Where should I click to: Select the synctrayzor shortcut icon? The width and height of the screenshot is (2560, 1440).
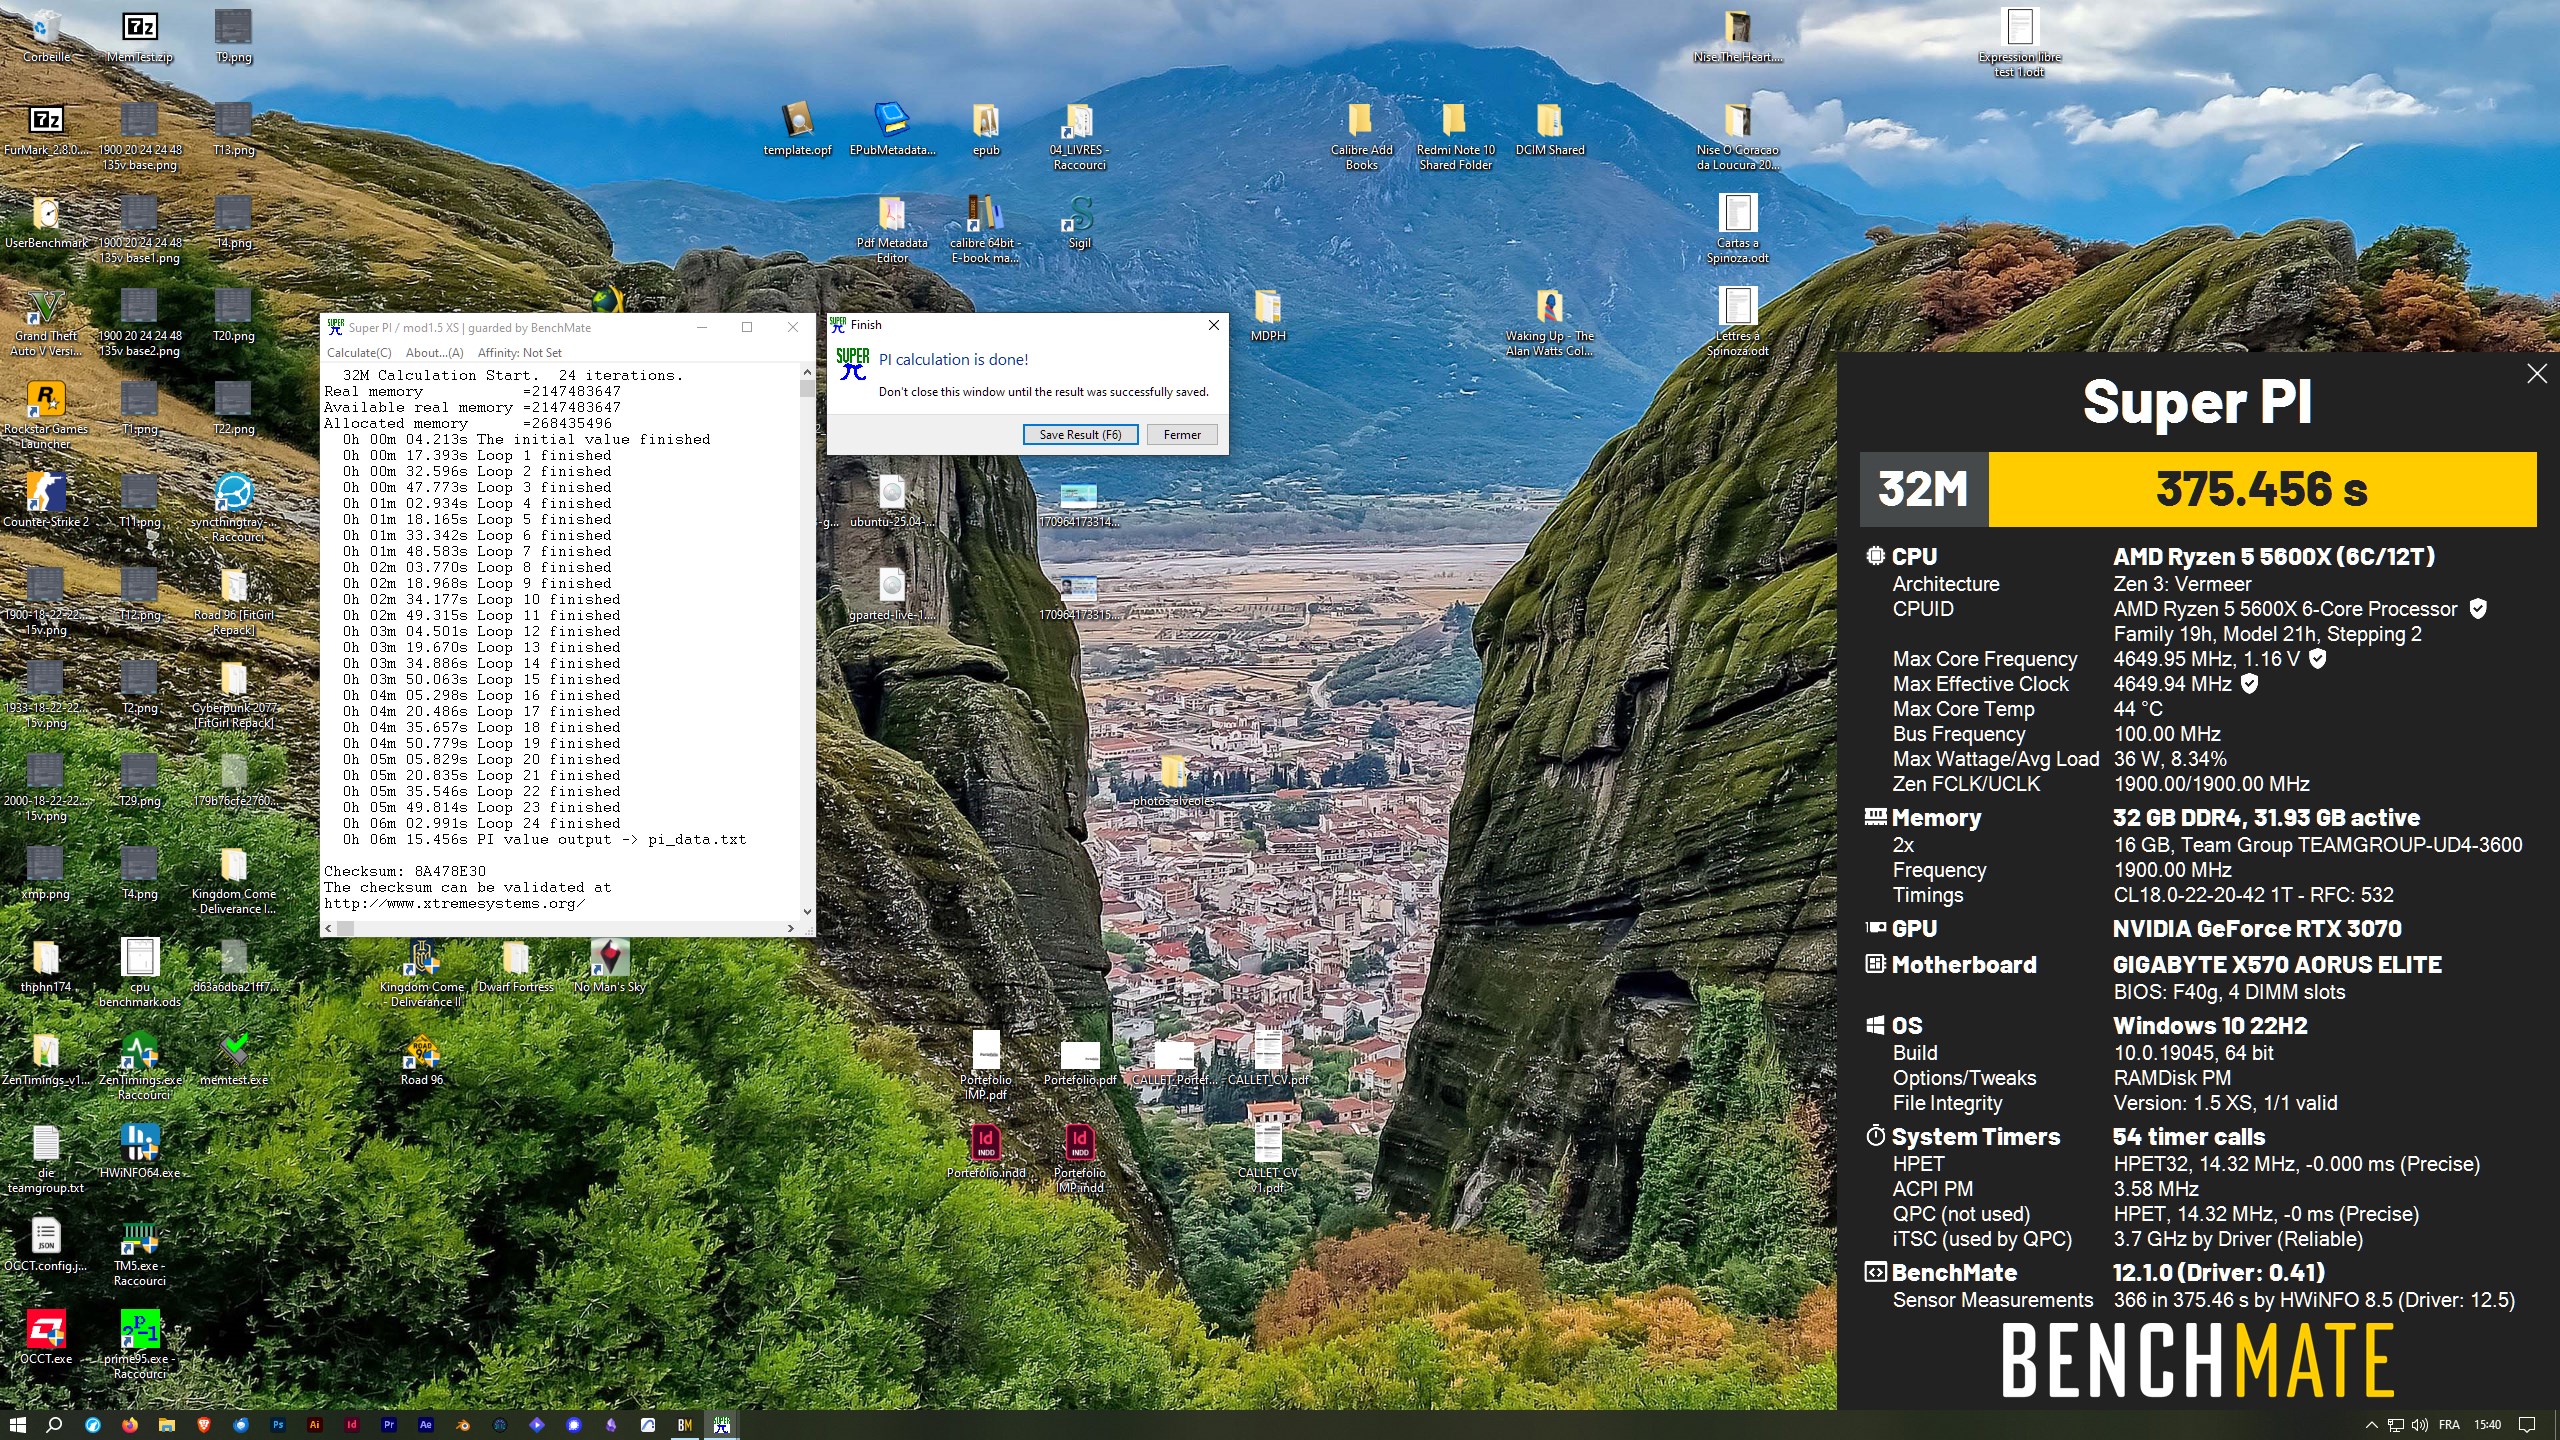[234, 507]
